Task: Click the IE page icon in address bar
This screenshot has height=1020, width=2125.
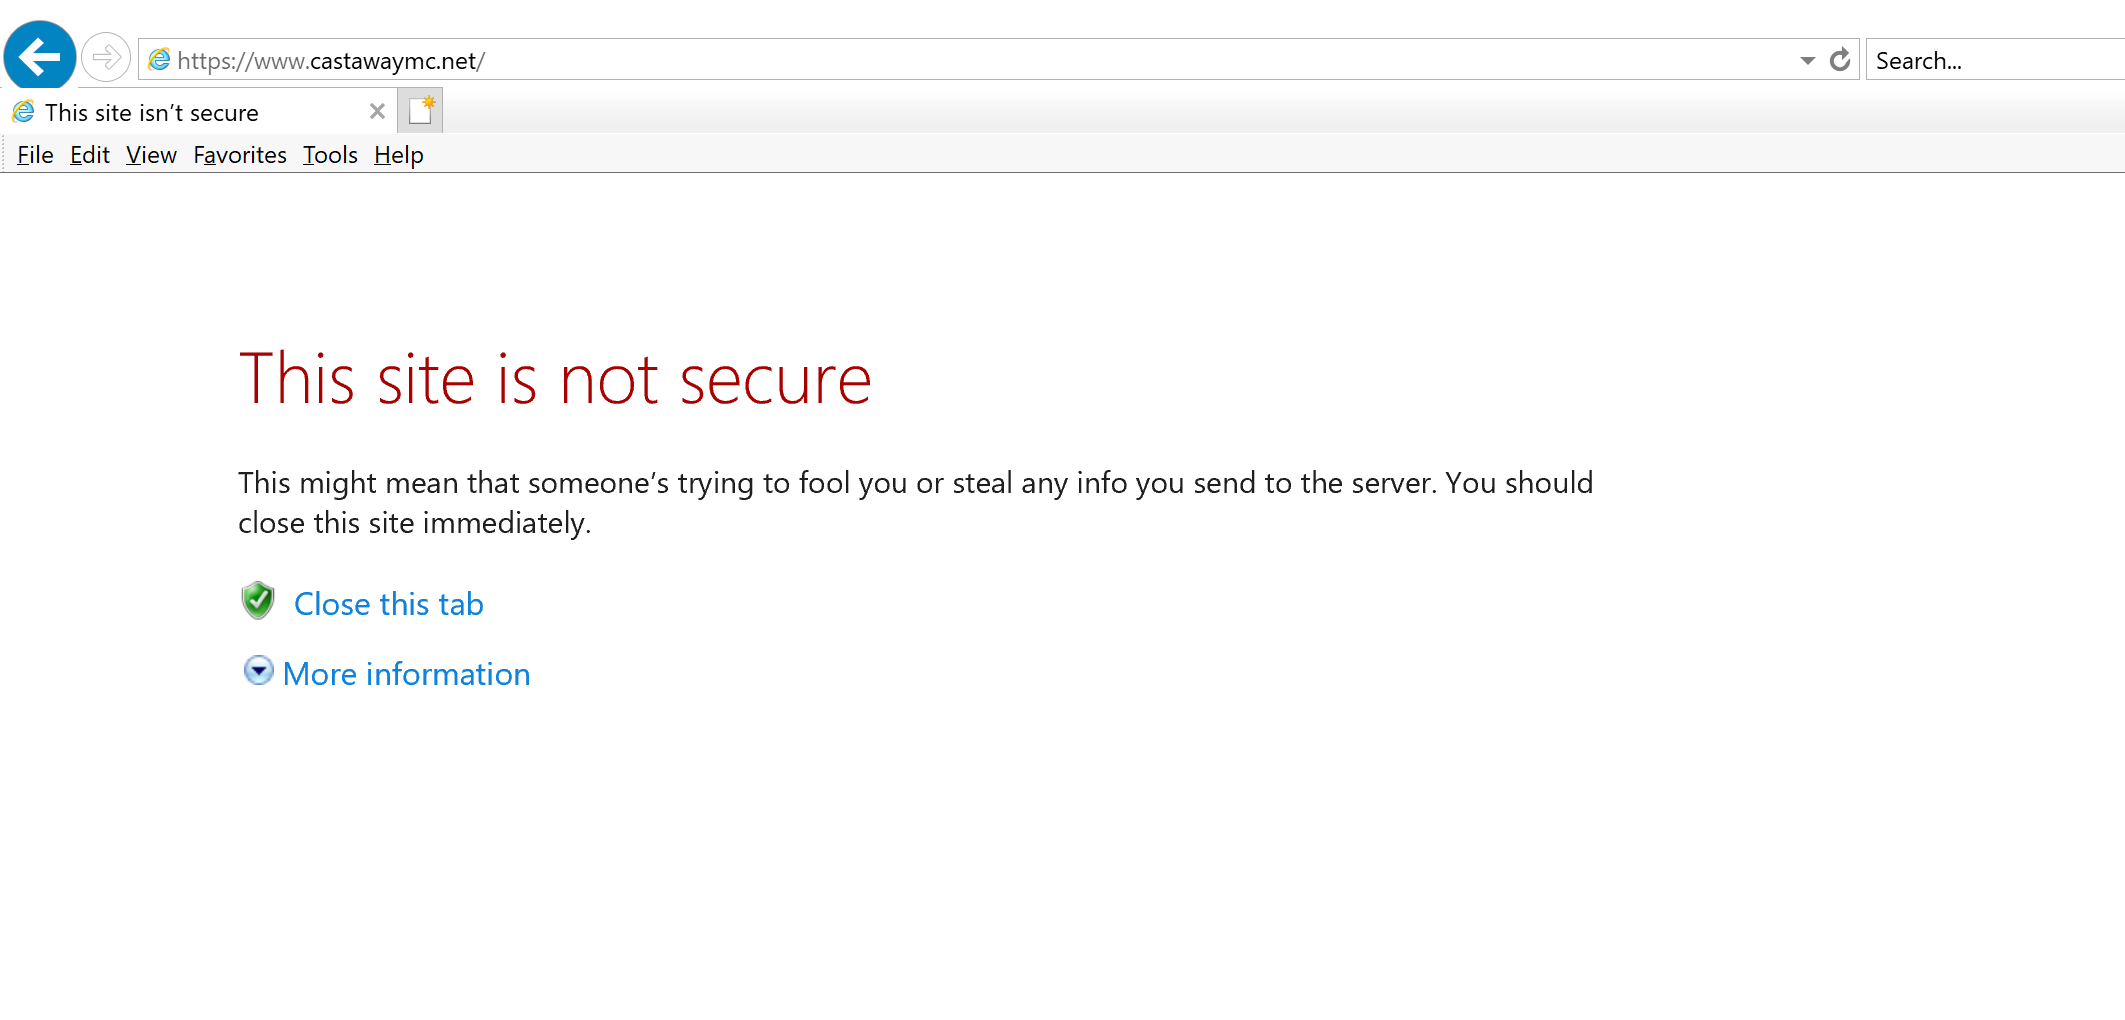Action: tap(159, 60)
